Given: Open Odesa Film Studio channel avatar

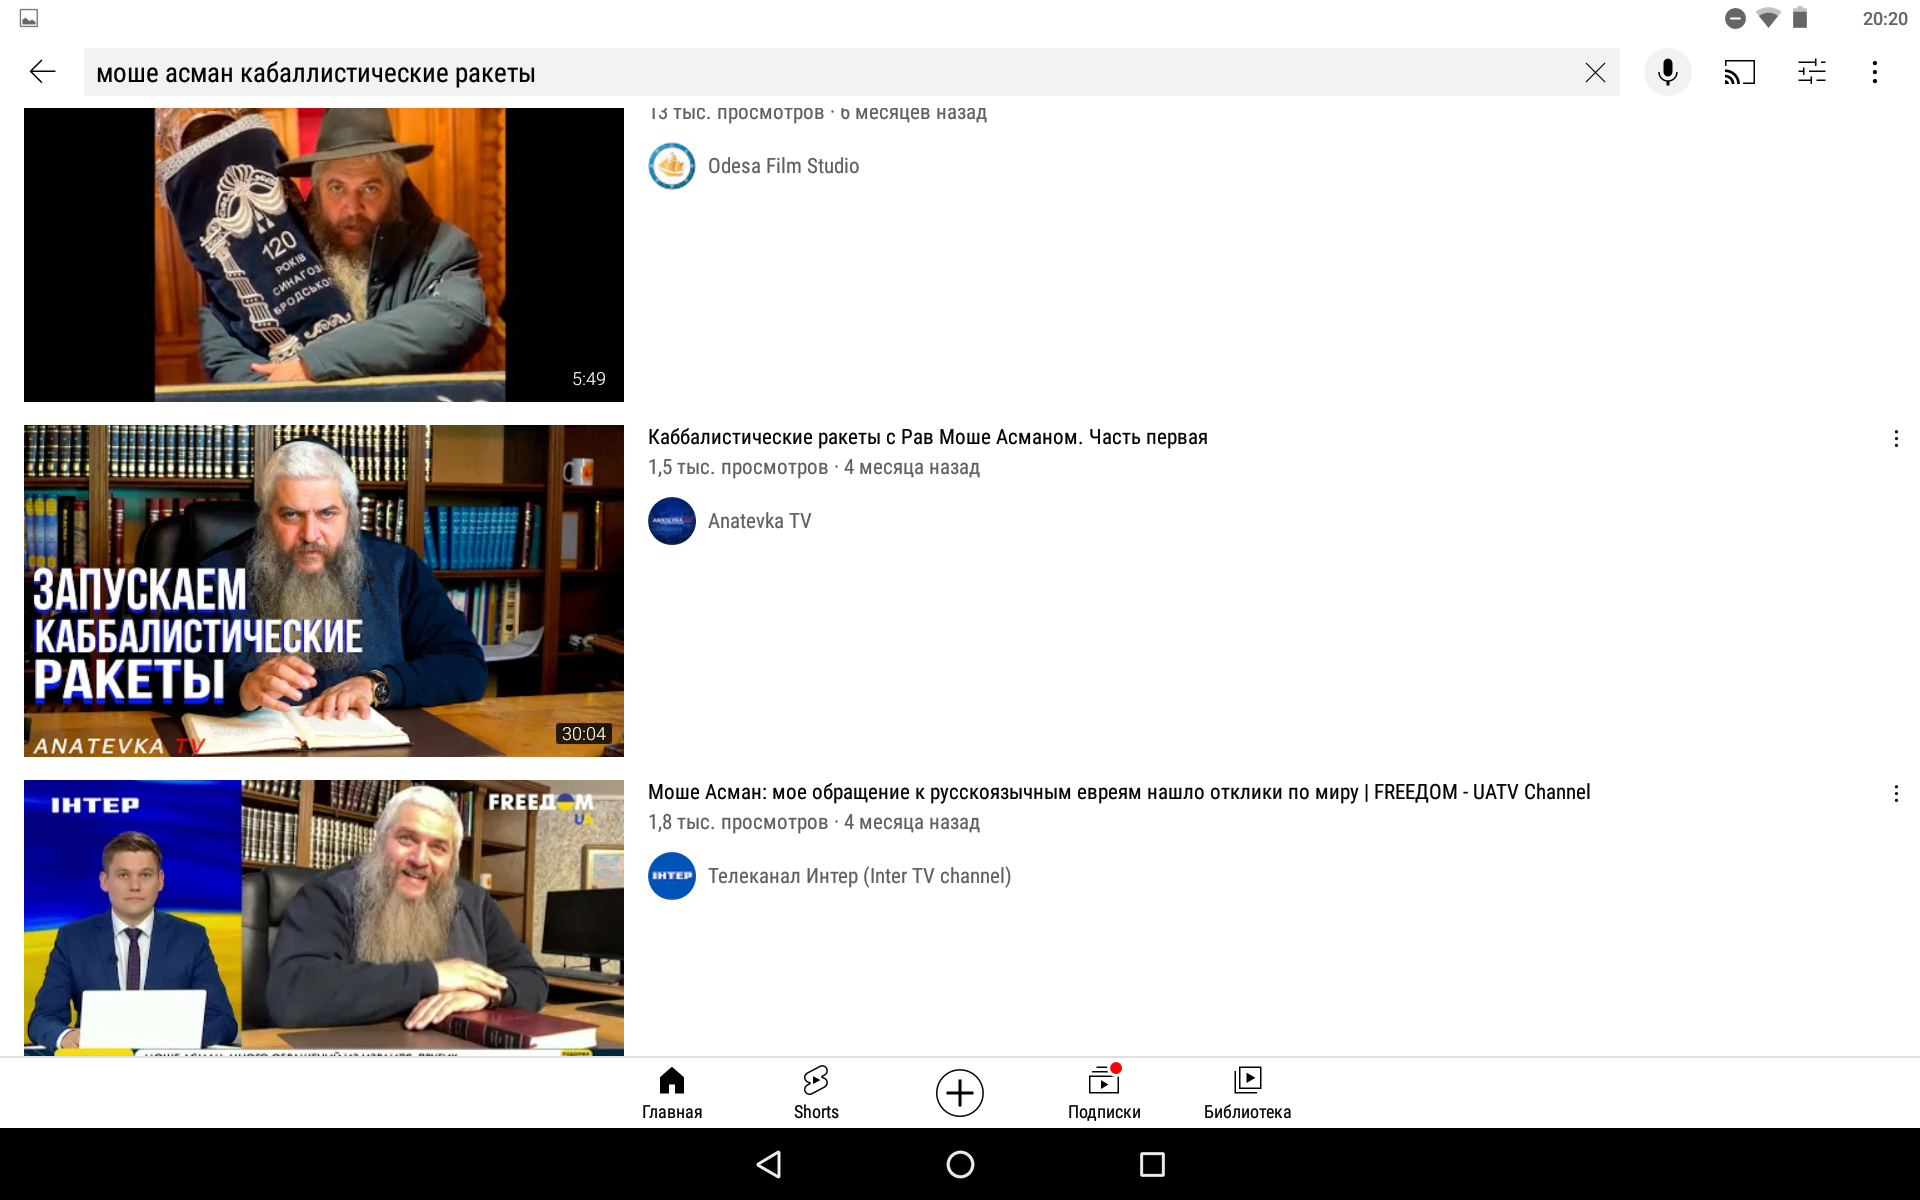Looking at the screenshot, I should tap(672, 166).
